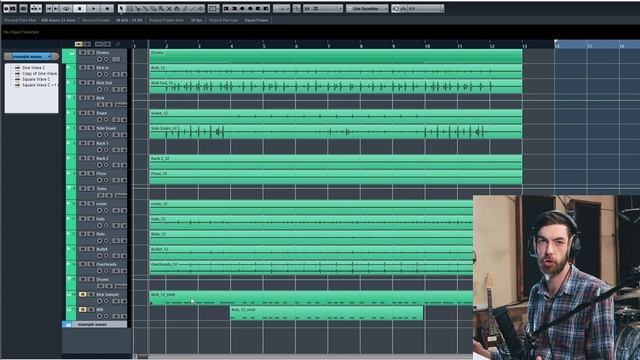
Task: Toggle the Cycle loop button
Action: (66, 8)
